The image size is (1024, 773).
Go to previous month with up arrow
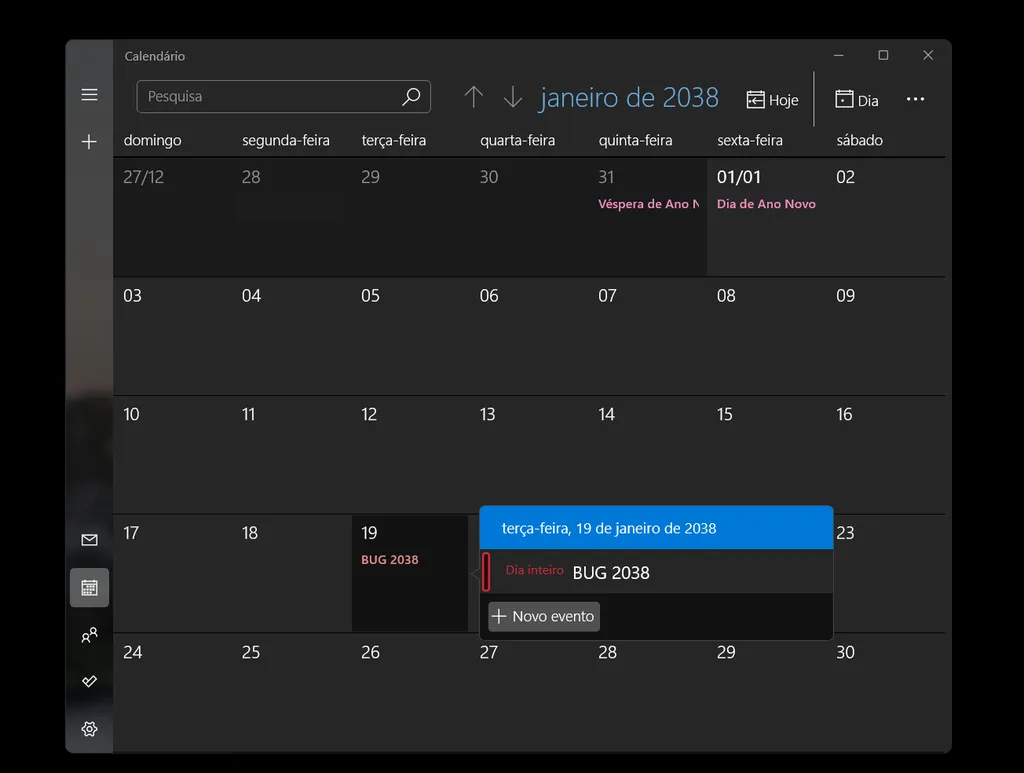click(474, 97)
